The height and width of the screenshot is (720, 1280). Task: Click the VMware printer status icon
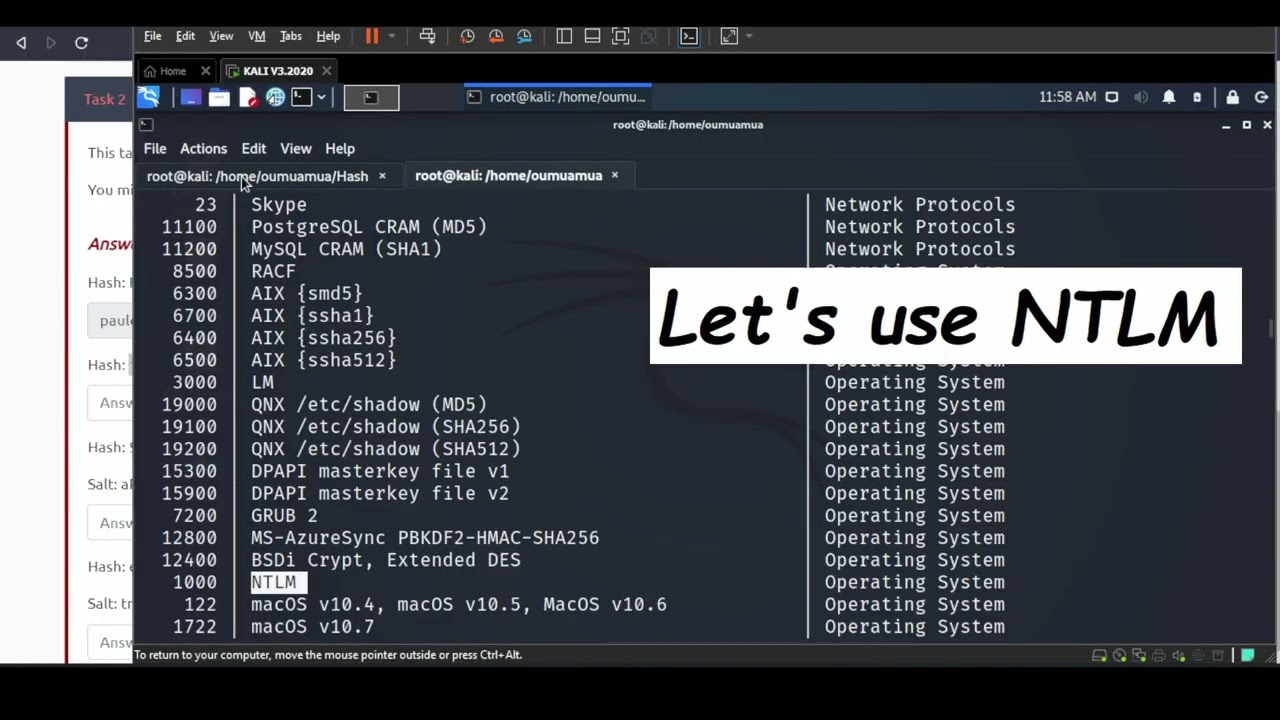point(1159,656)
